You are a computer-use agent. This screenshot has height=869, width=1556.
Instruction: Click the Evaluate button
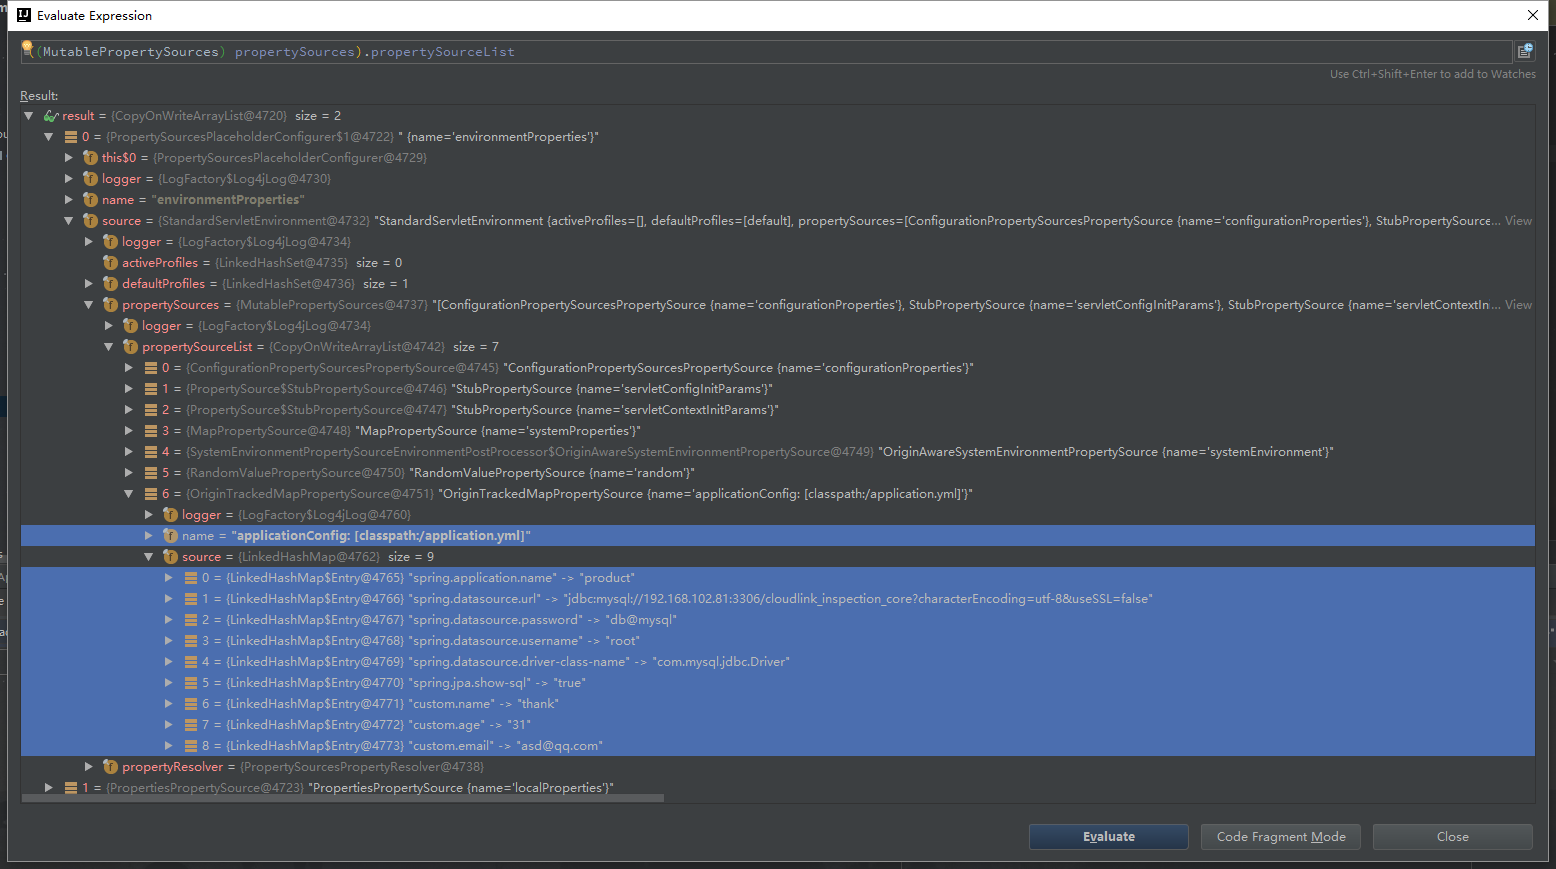pos(1107,836)
